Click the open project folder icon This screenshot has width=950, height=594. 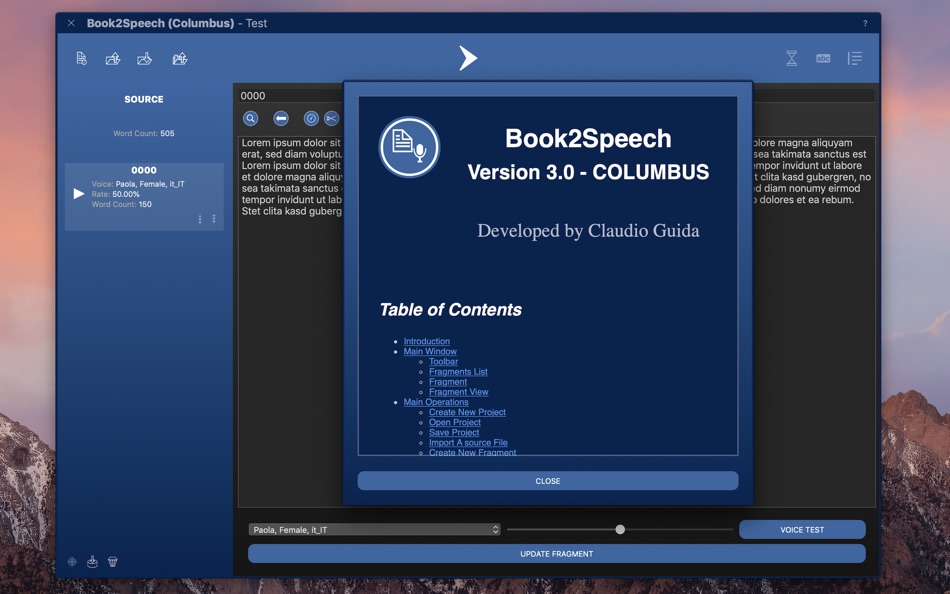click(x=113, y=59)
